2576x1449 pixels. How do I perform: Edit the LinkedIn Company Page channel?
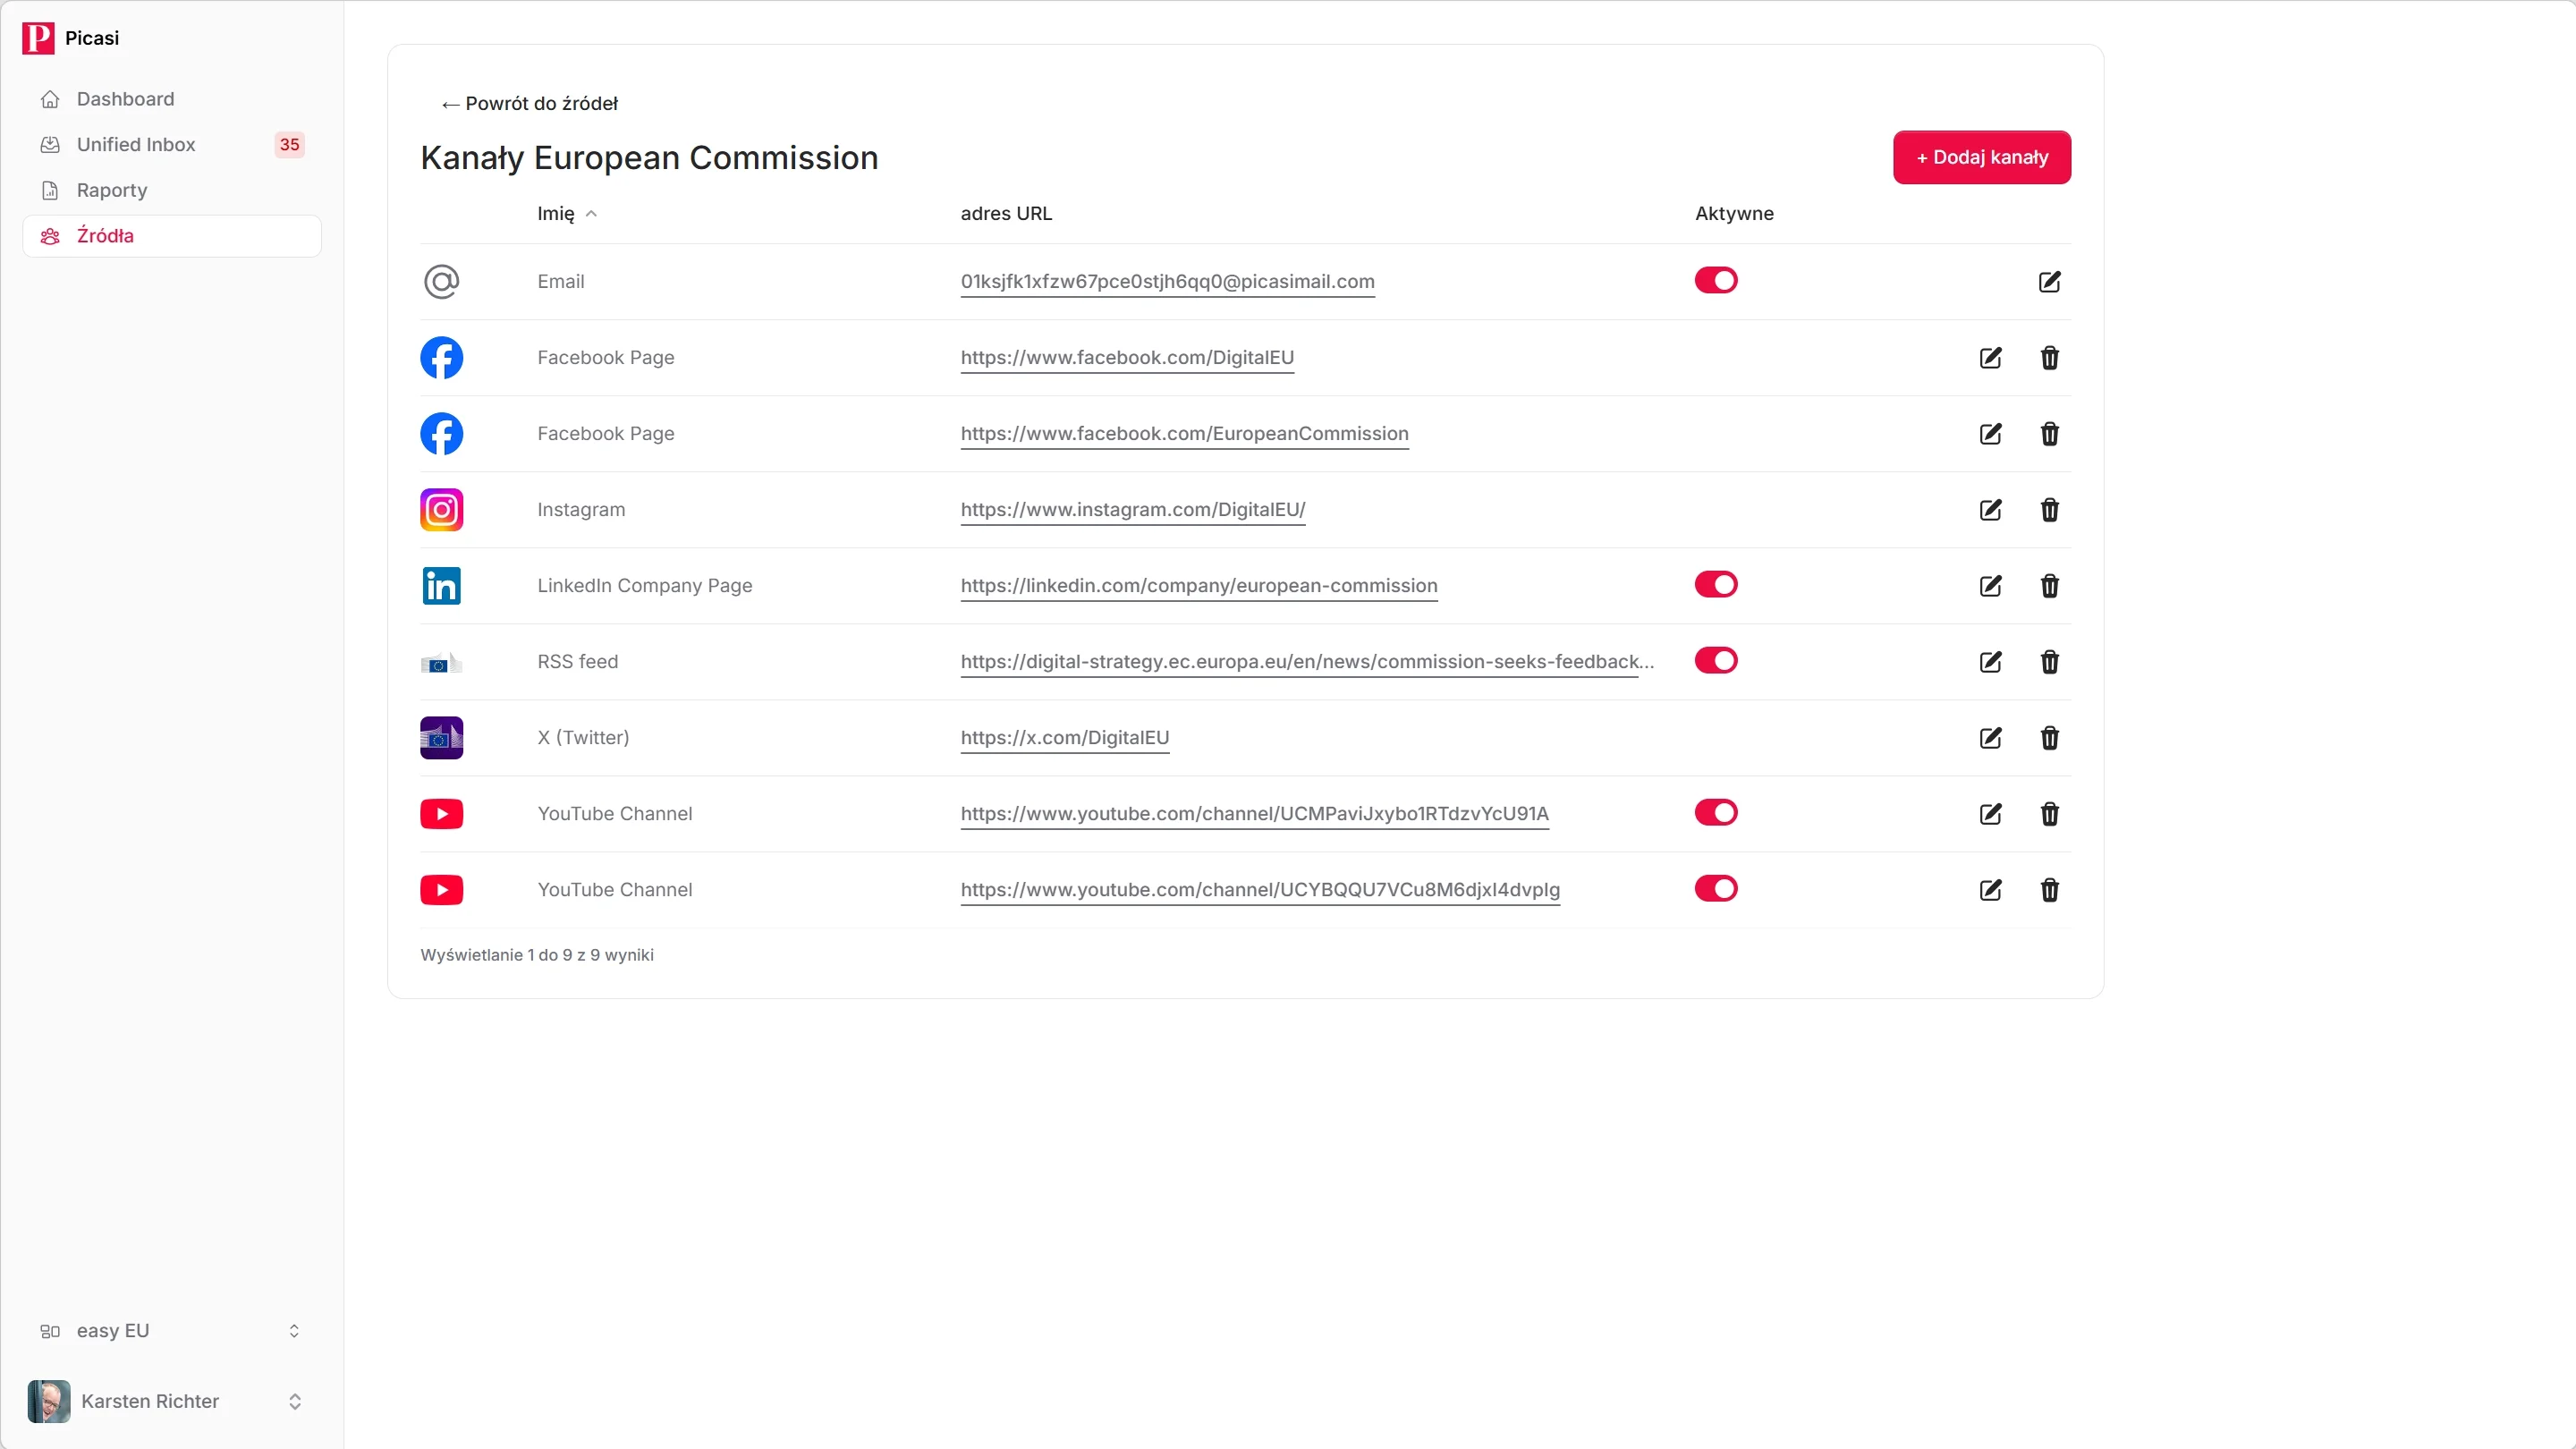pyautogui.click(x=1990, y=586)
